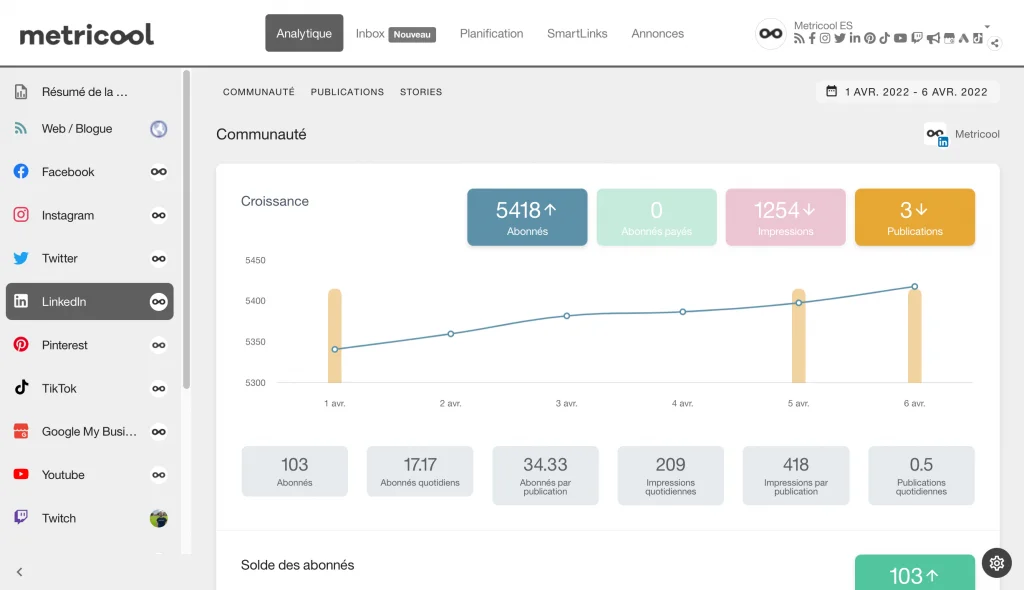Viewport: 1024px width, 590px height.
Task: Click the Pinterest connection infinity badge
Action: click(x=159, y=345)
